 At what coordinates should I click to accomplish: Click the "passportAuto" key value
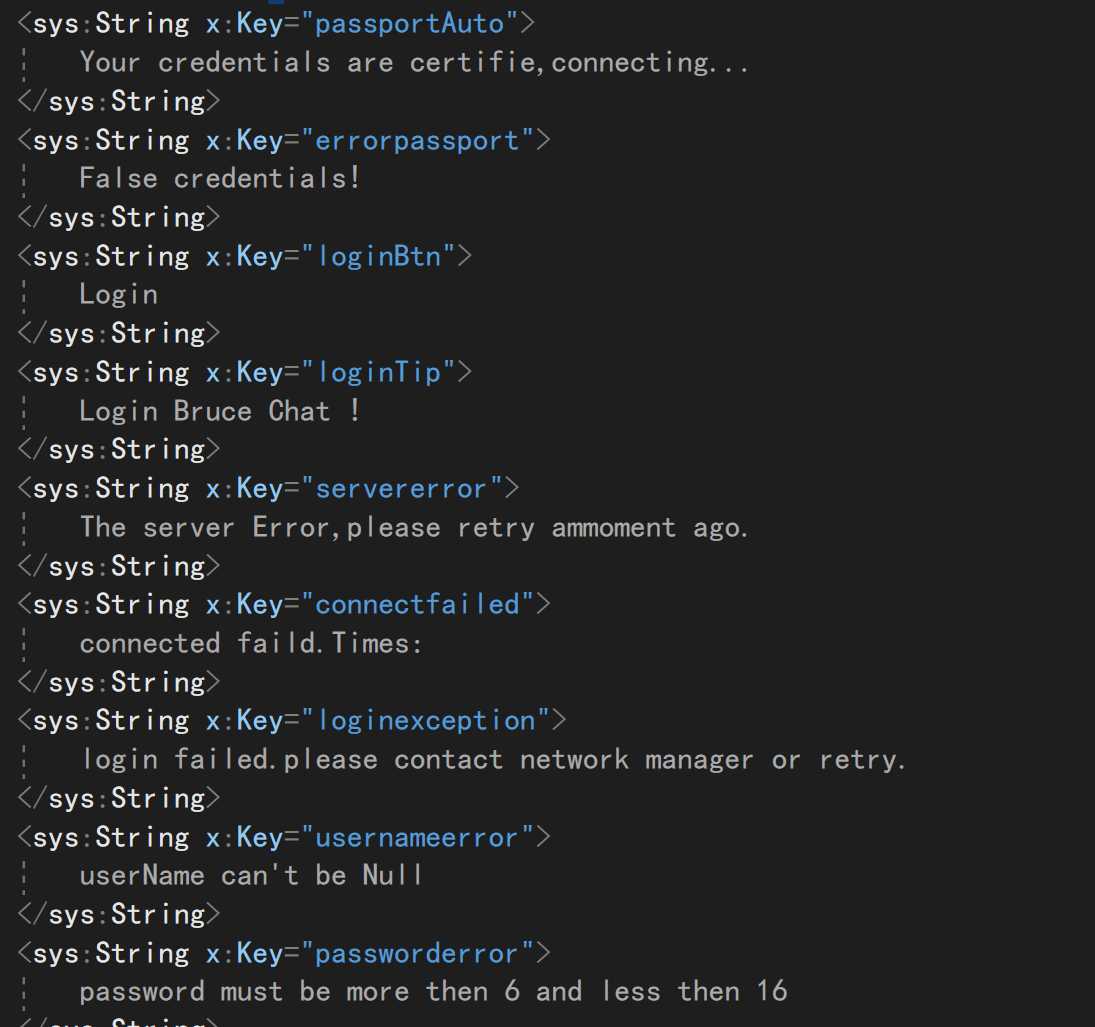[x=409, y=23]
